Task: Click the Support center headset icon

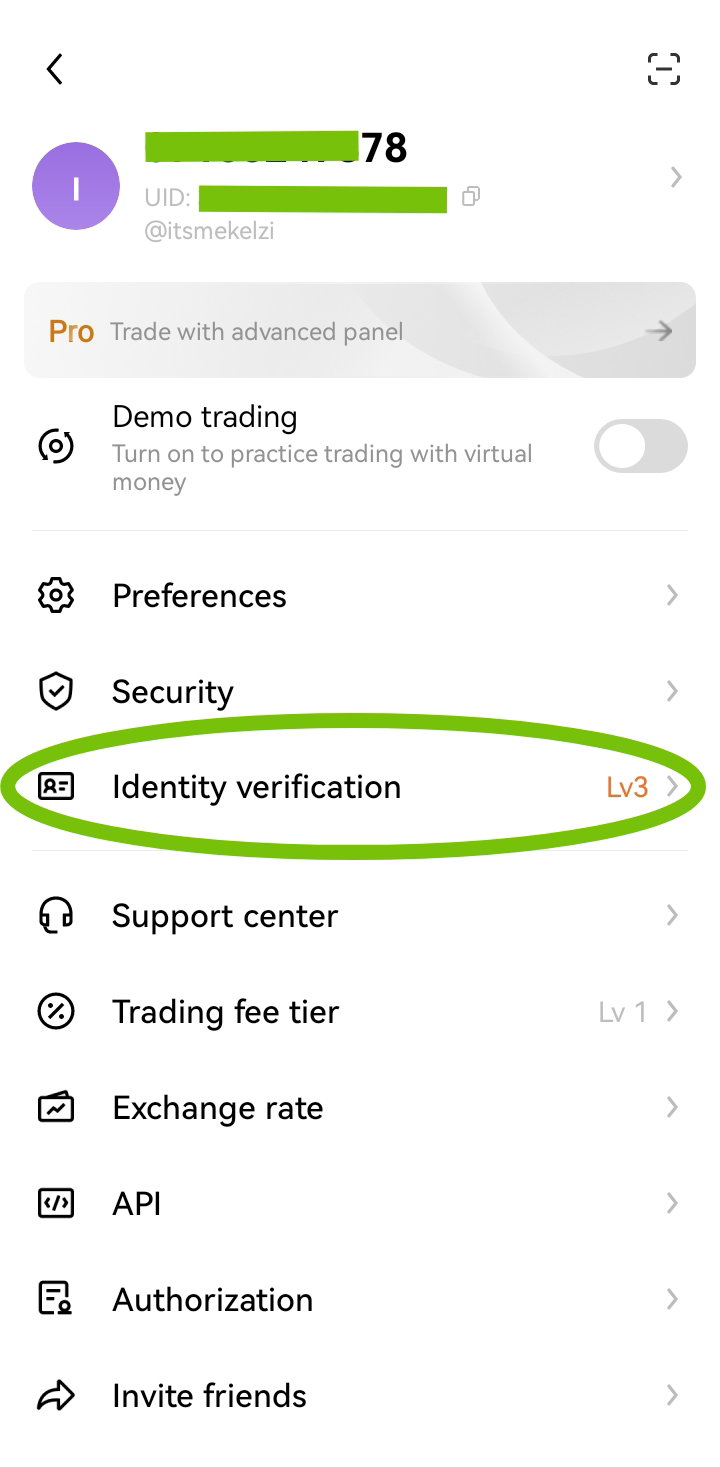Action: coord(56,916)
